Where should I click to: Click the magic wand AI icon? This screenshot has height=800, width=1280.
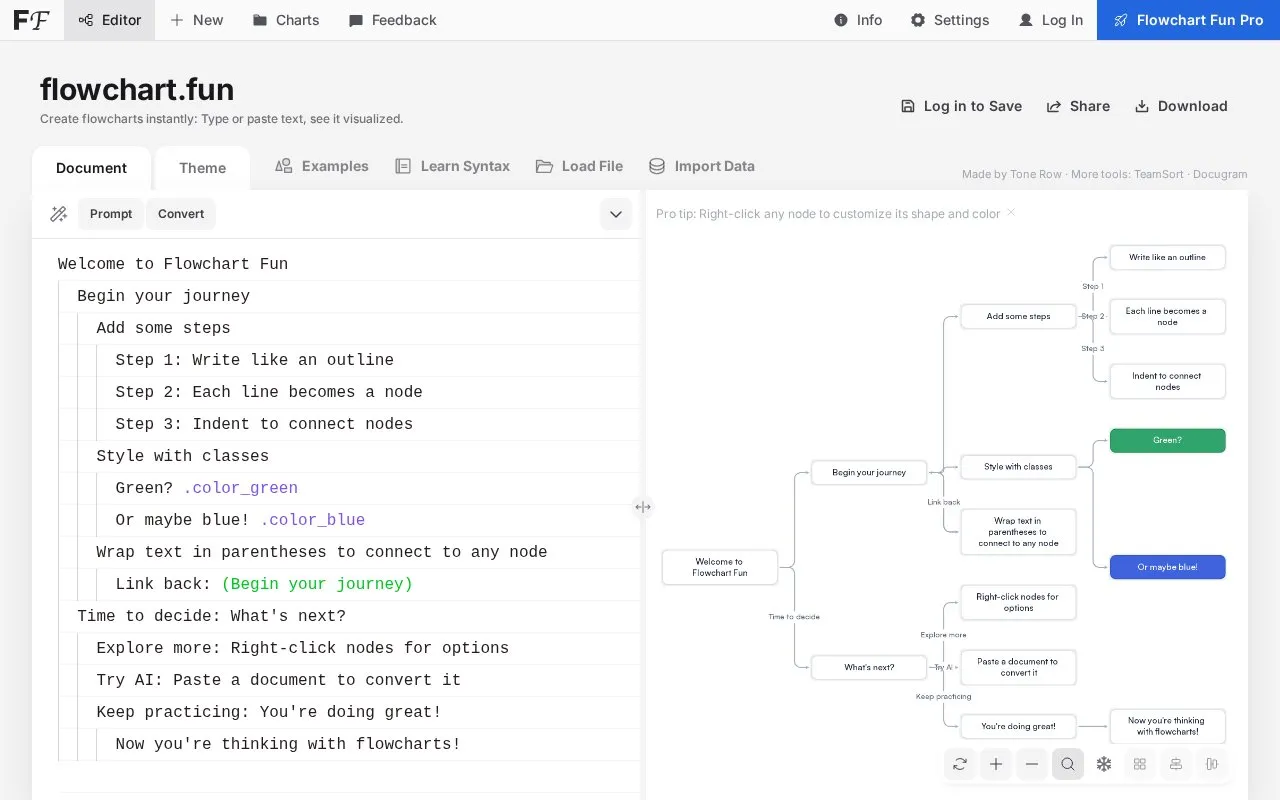pyautogui.click(x=58, y=214)
